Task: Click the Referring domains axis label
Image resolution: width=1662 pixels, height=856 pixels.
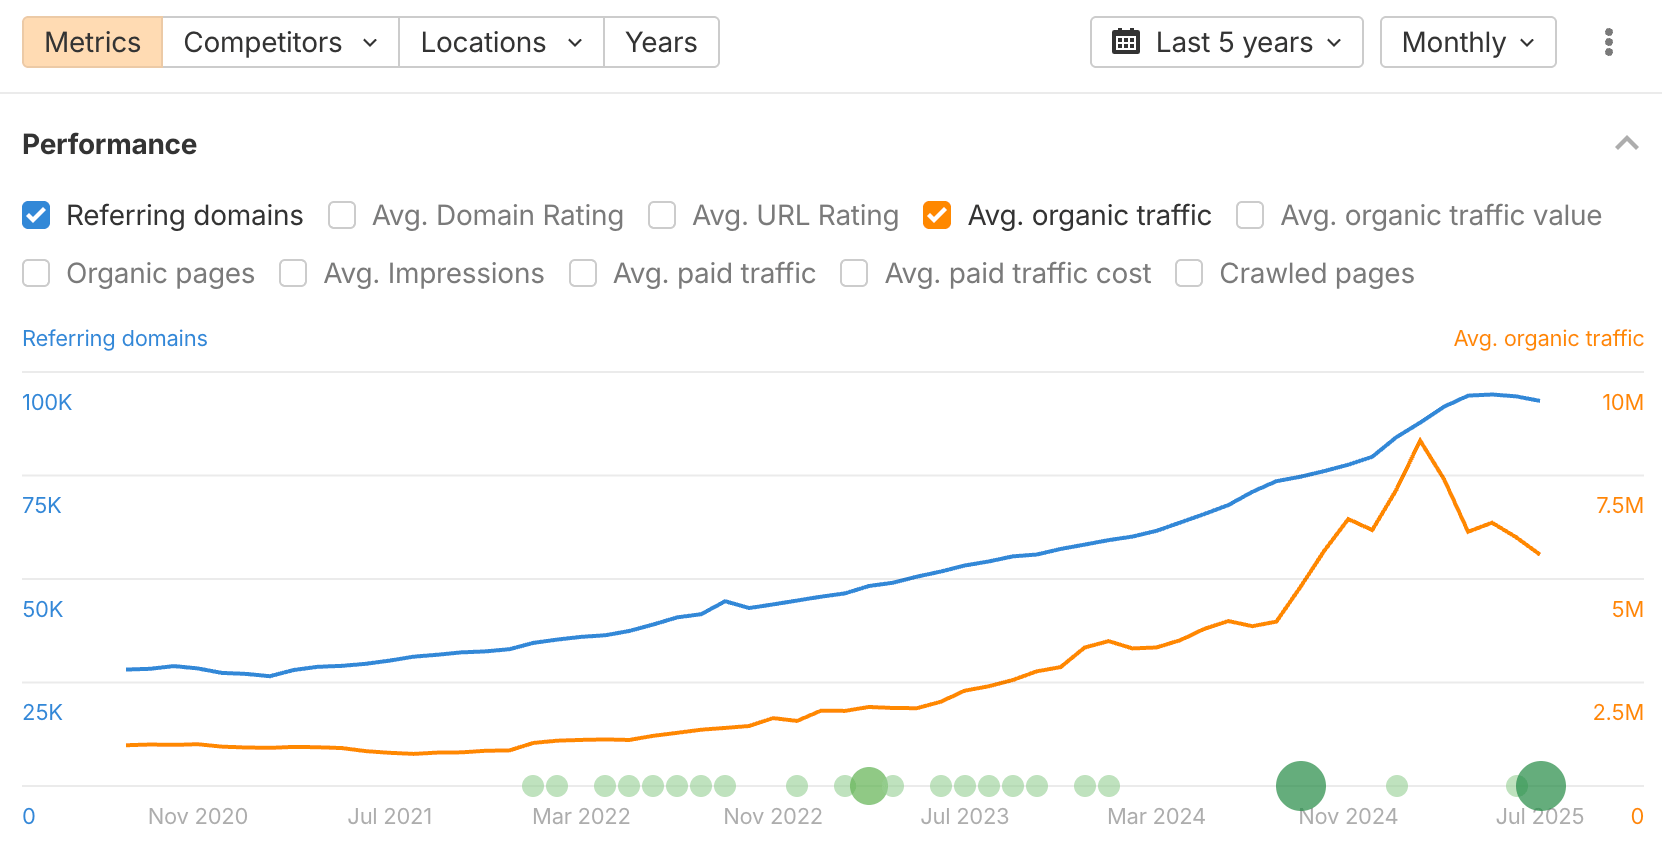Action: (115, 338)
